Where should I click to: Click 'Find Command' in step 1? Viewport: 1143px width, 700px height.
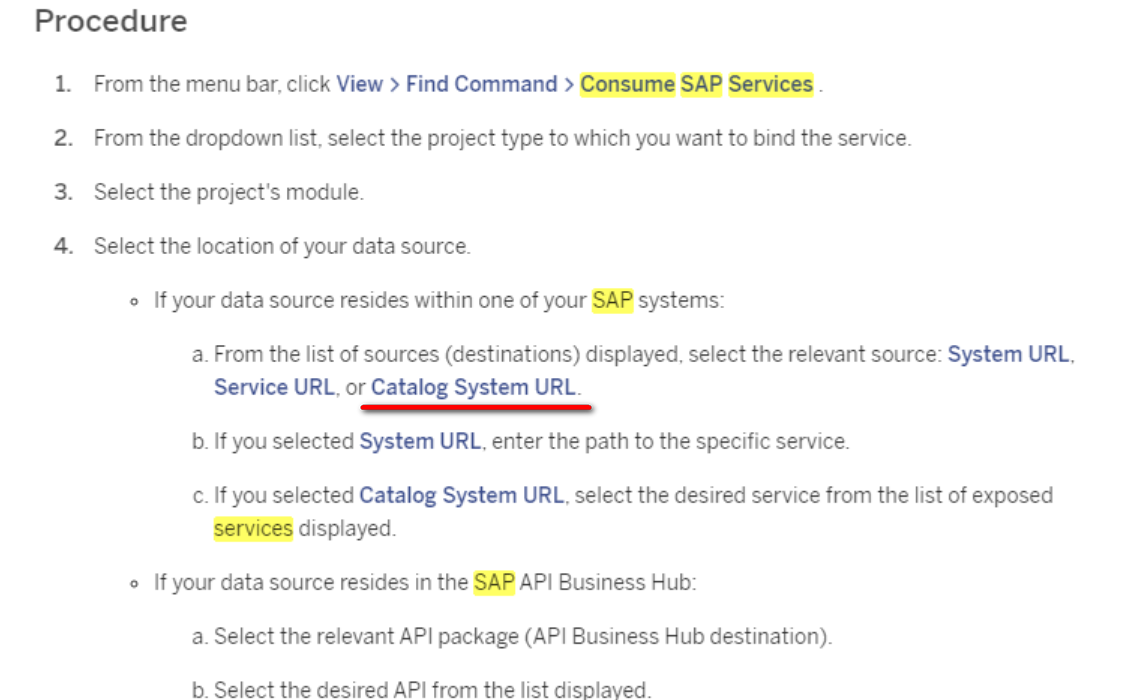click(x=482, y=84)
